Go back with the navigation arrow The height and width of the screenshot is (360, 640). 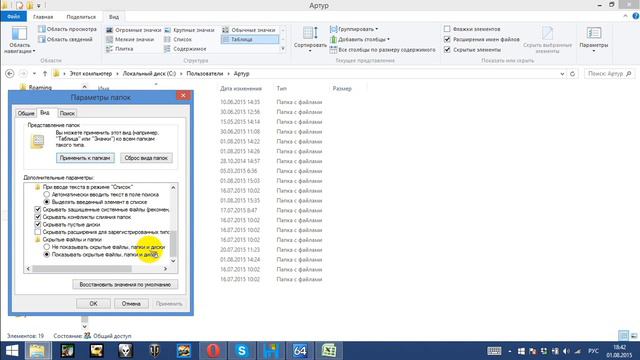[x=10, y=74]
